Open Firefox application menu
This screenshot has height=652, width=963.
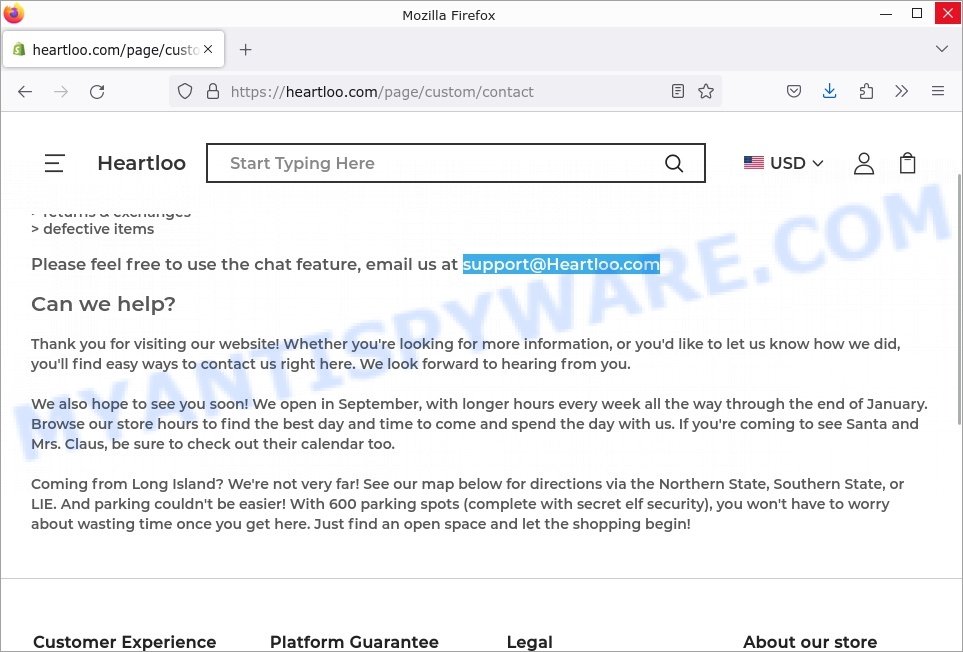click(x=938, y=91)
